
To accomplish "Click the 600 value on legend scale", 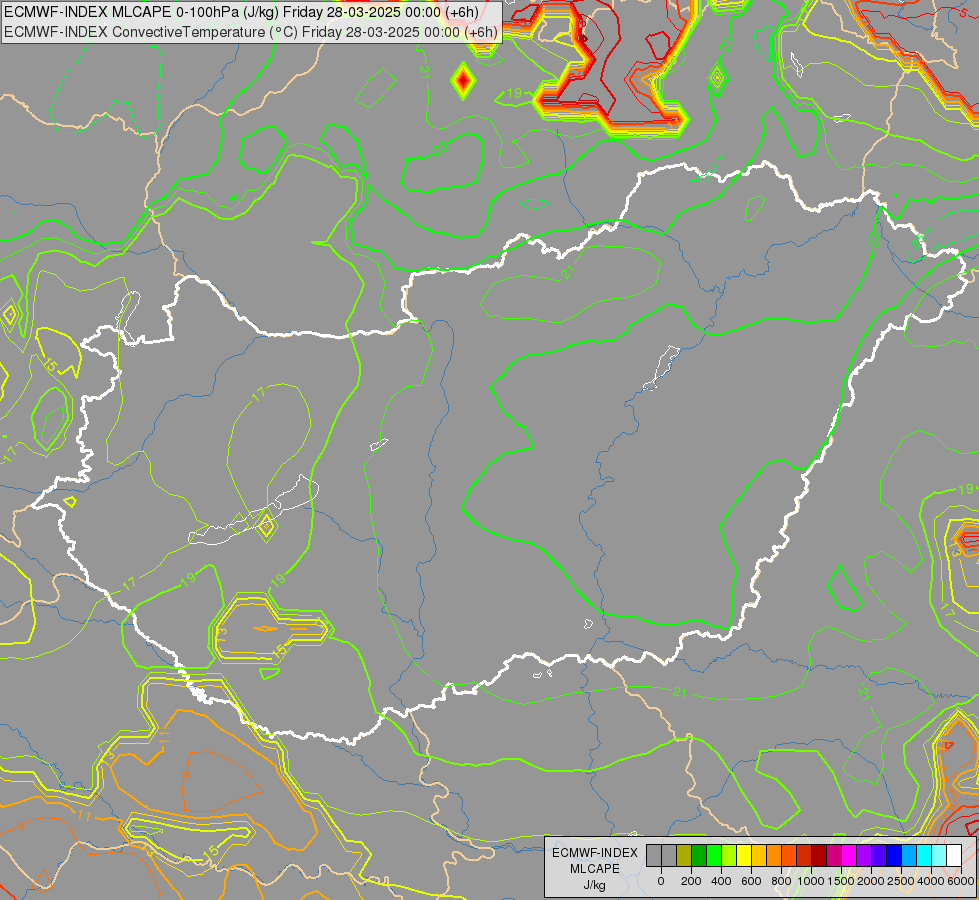I will coord(751,881).
